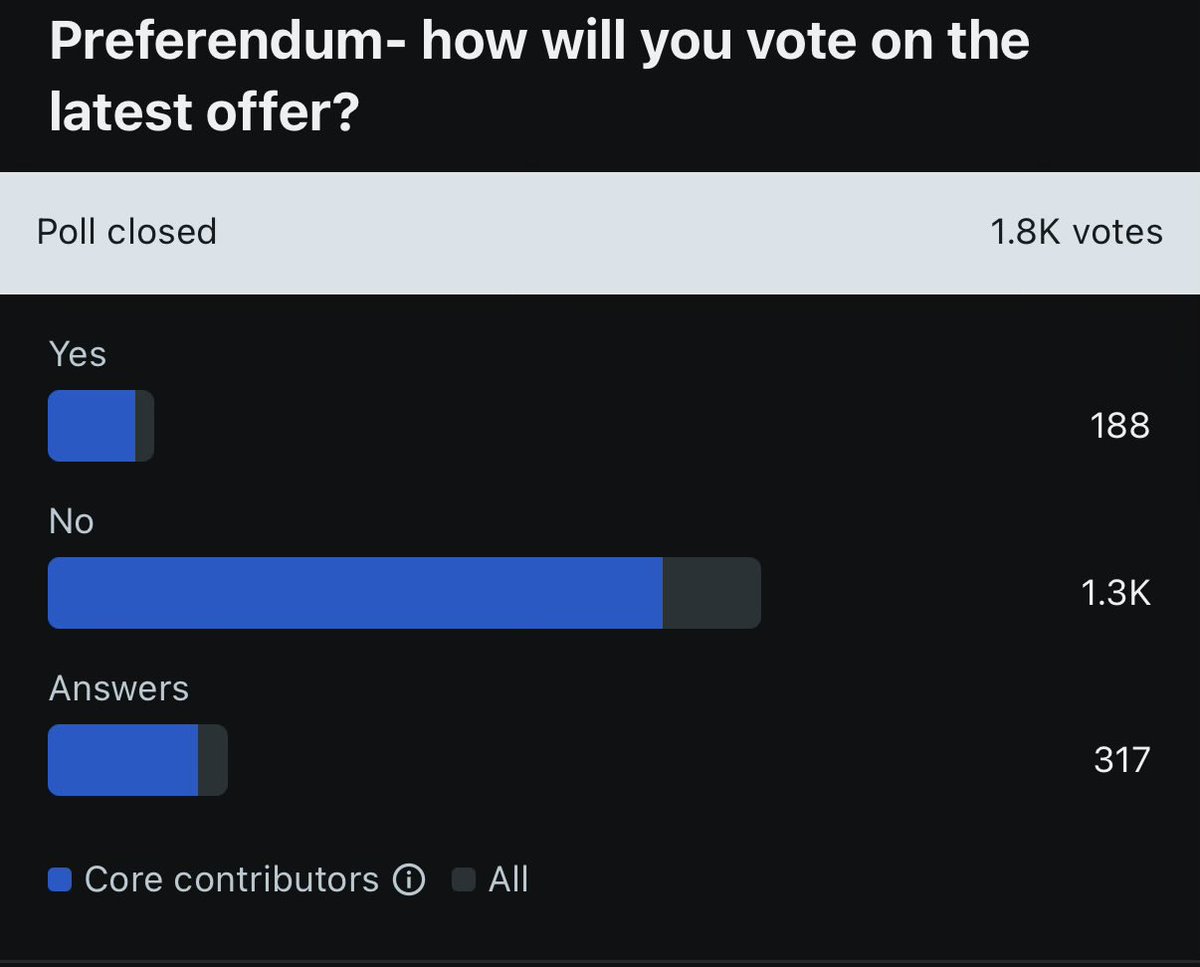Select the Yes option label

tap(77, 354)
